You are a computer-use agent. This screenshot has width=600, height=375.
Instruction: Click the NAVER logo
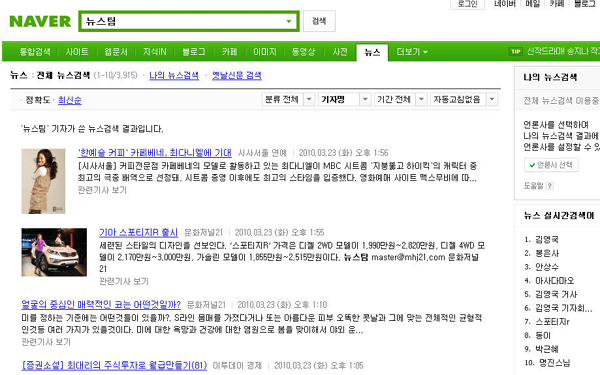pos(40,21)
